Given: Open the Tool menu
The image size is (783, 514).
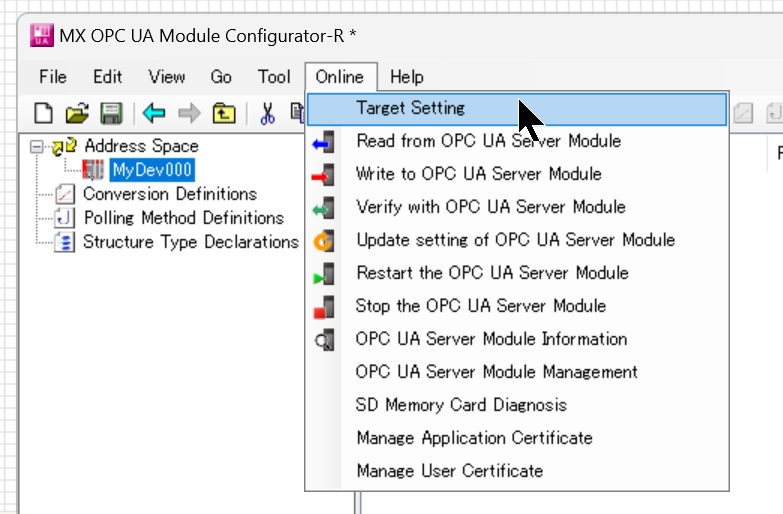Looking at the screenshot, I should 274,77.
